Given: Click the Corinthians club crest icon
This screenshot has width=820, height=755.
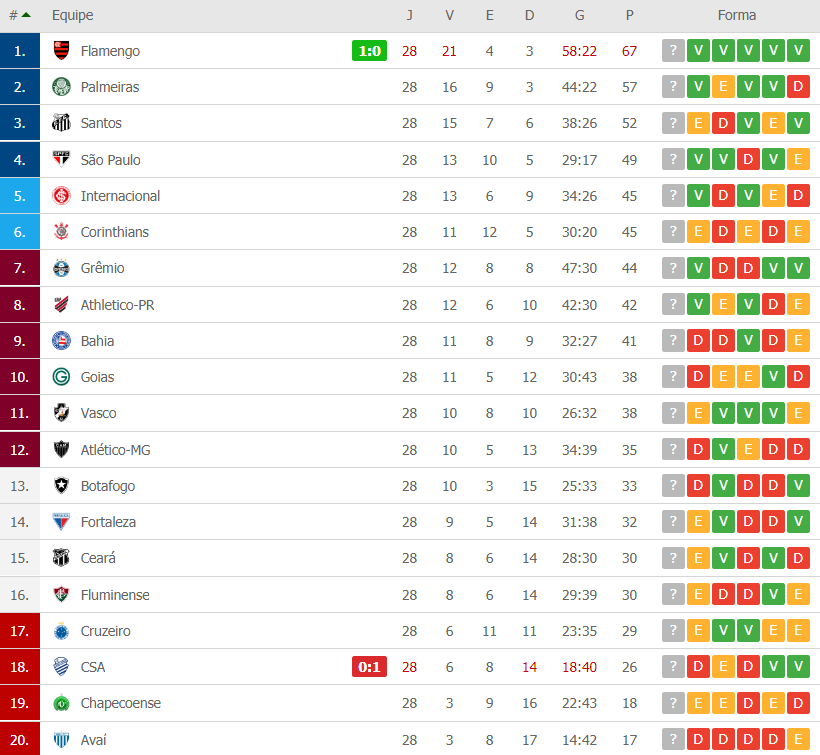Looking at the screenshot, I should click(62, 232).
